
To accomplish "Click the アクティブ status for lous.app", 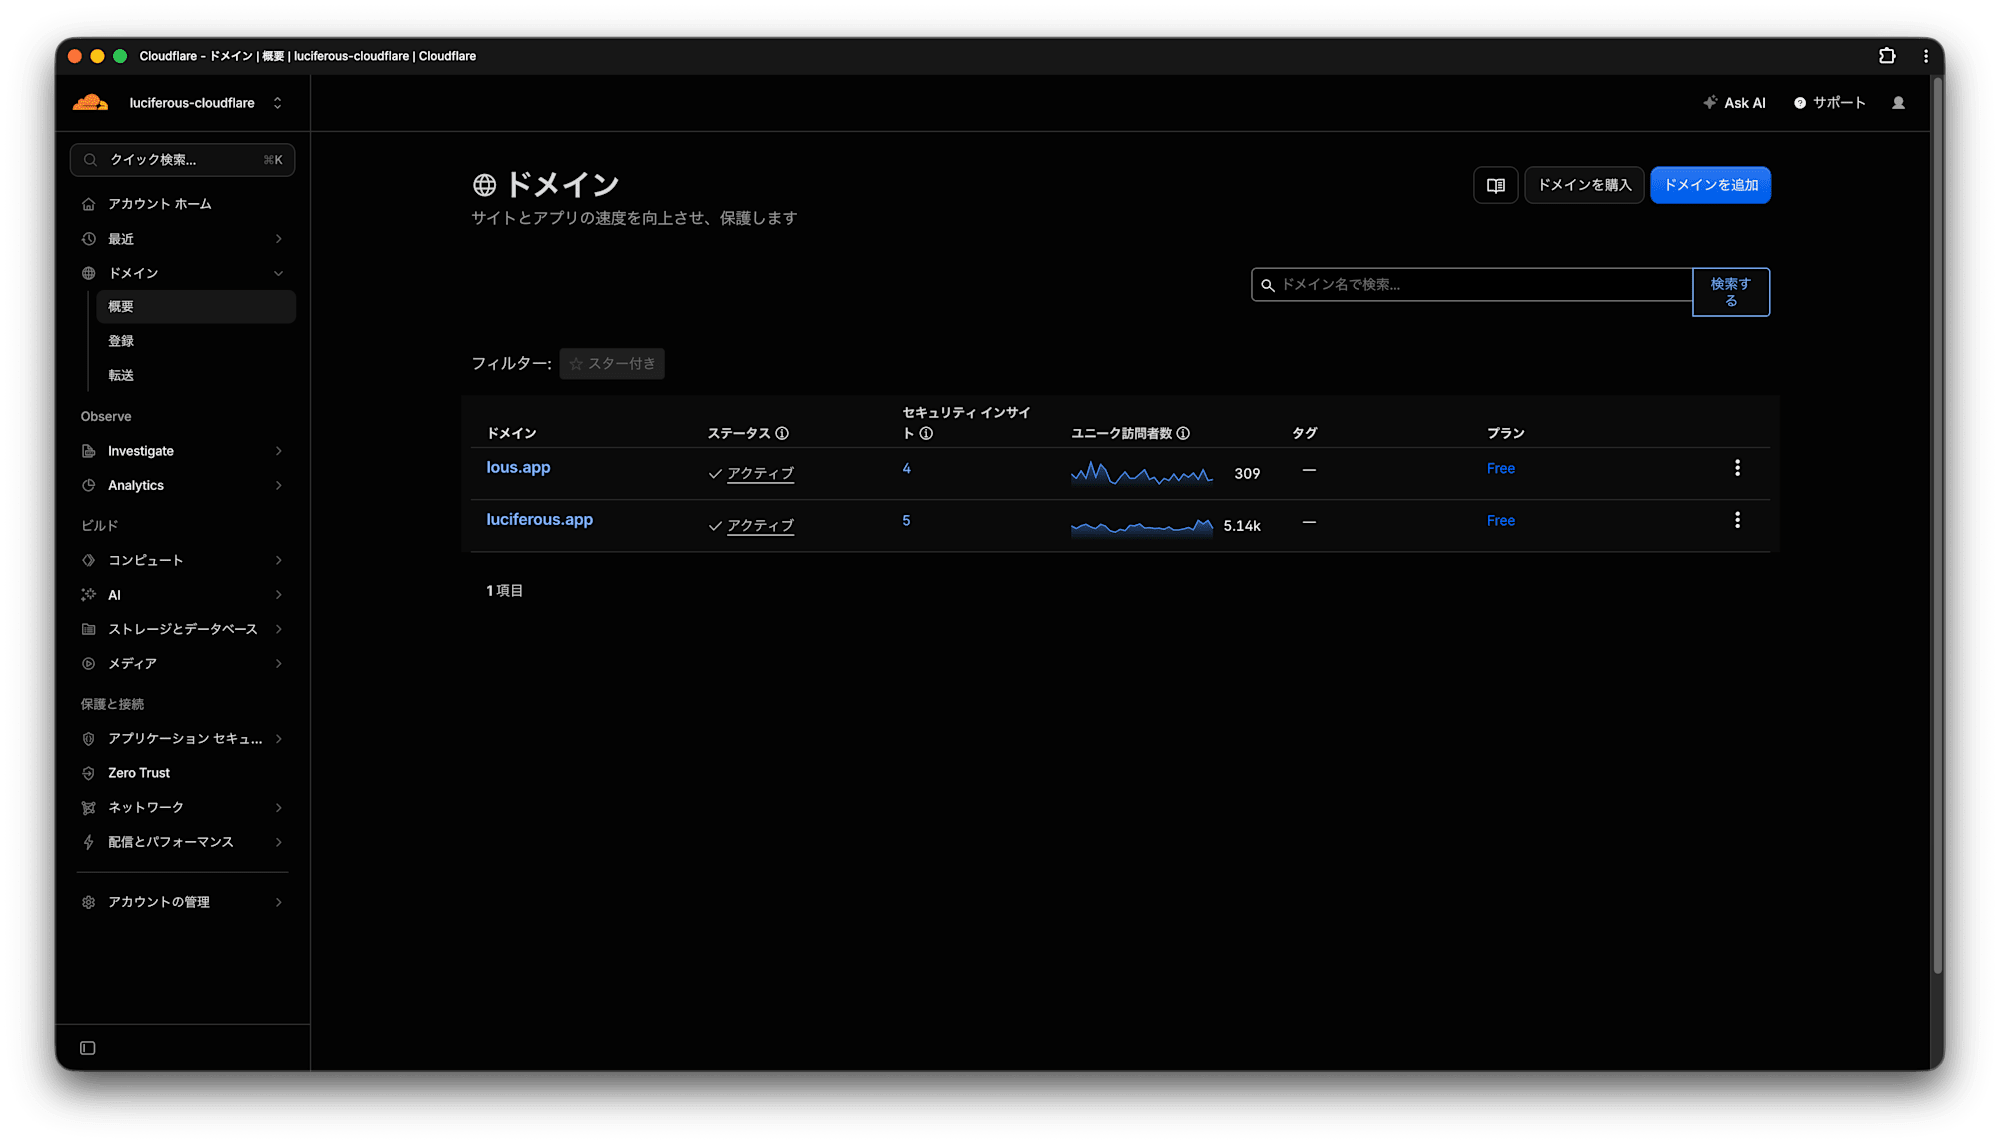I will tap(760, 473).
